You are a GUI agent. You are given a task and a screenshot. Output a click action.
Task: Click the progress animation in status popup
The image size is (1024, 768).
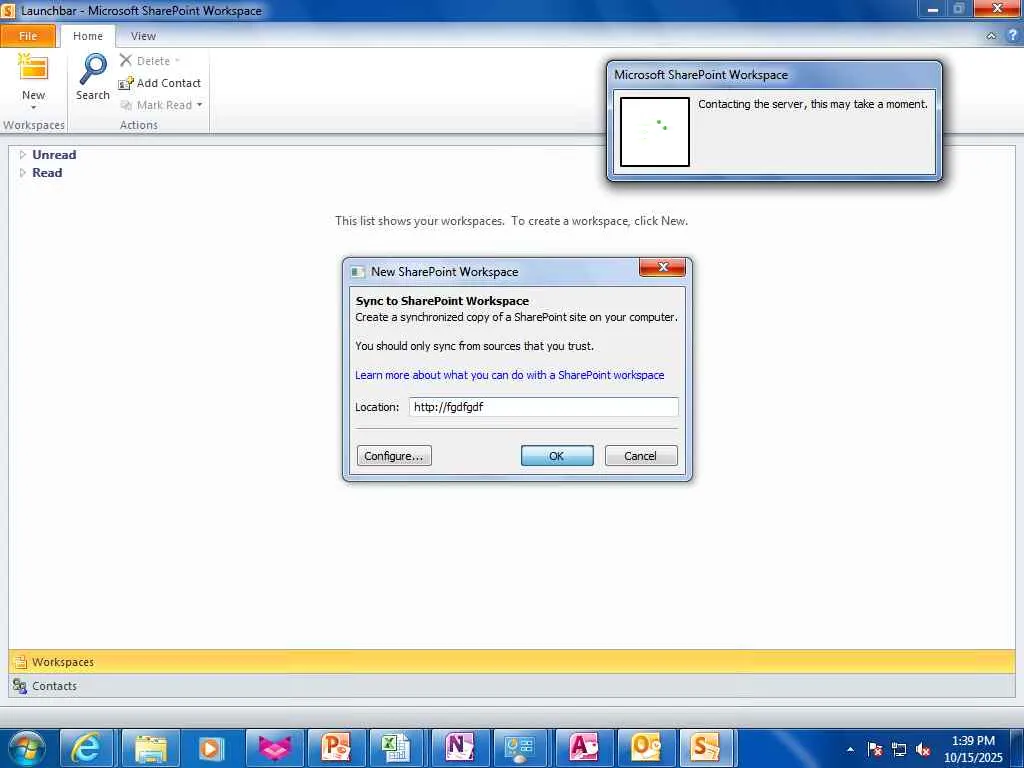[654, 132]
